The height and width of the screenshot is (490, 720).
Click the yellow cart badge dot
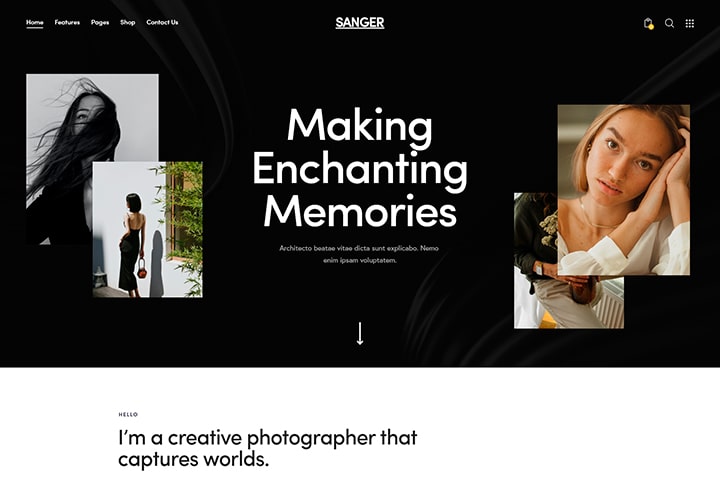click(651, 27)
